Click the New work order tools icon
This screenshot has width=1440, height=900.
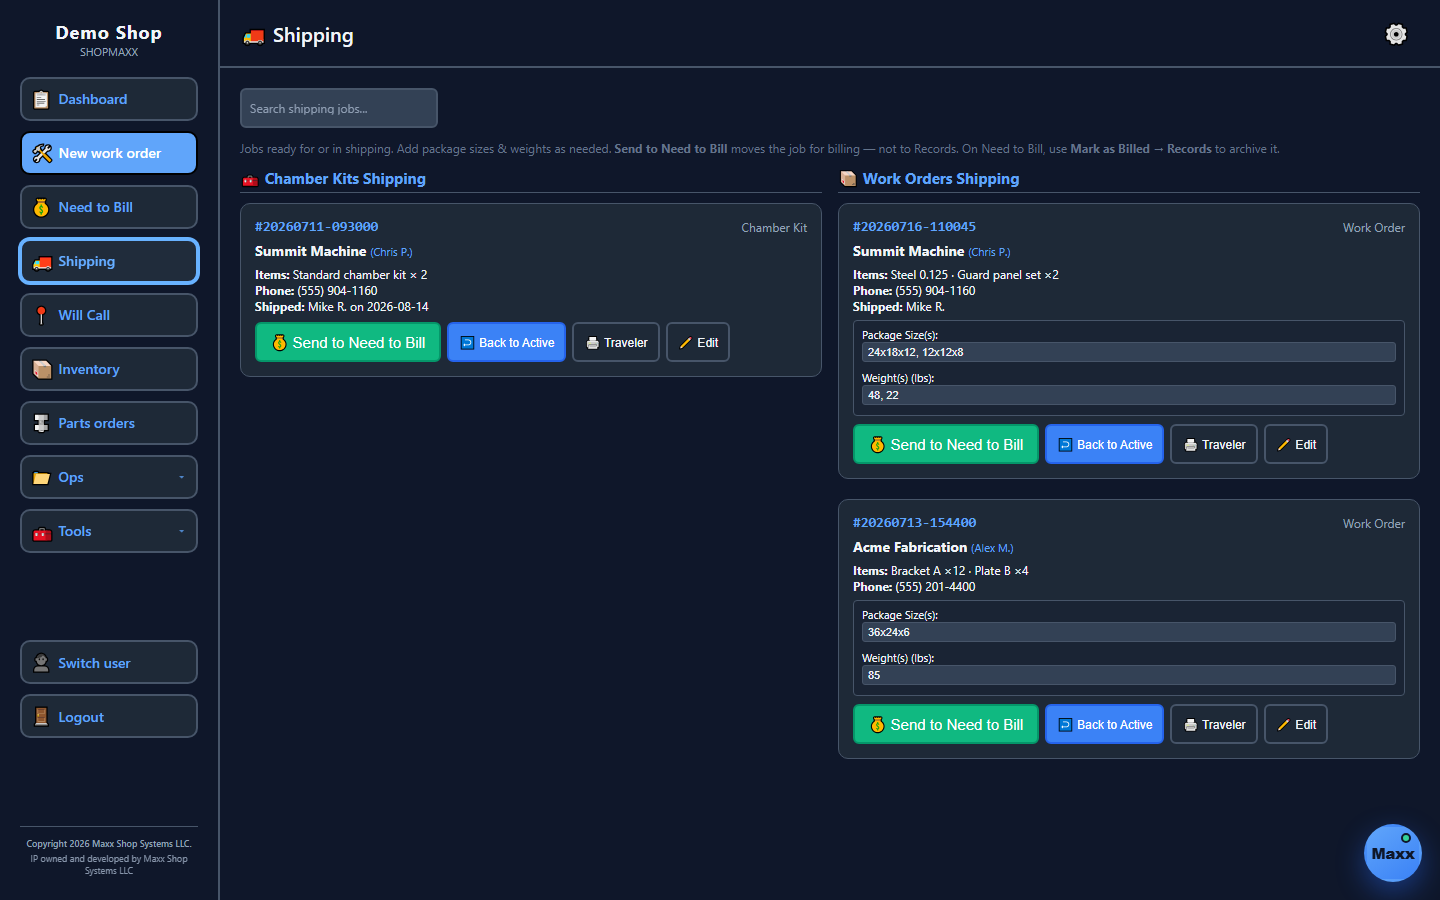42,154
